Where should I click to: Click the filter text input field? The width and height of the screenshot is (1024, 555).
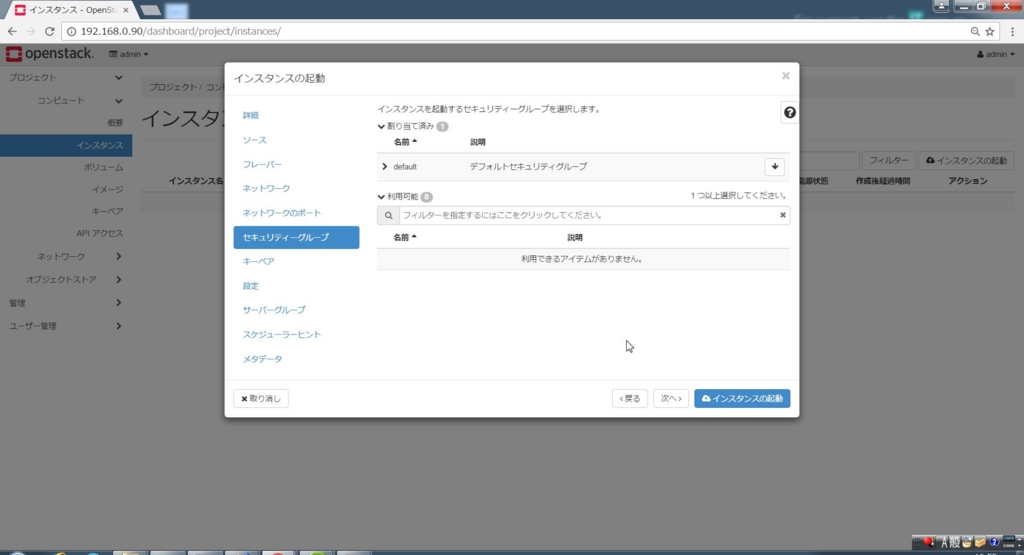click(x=588, y=215)
